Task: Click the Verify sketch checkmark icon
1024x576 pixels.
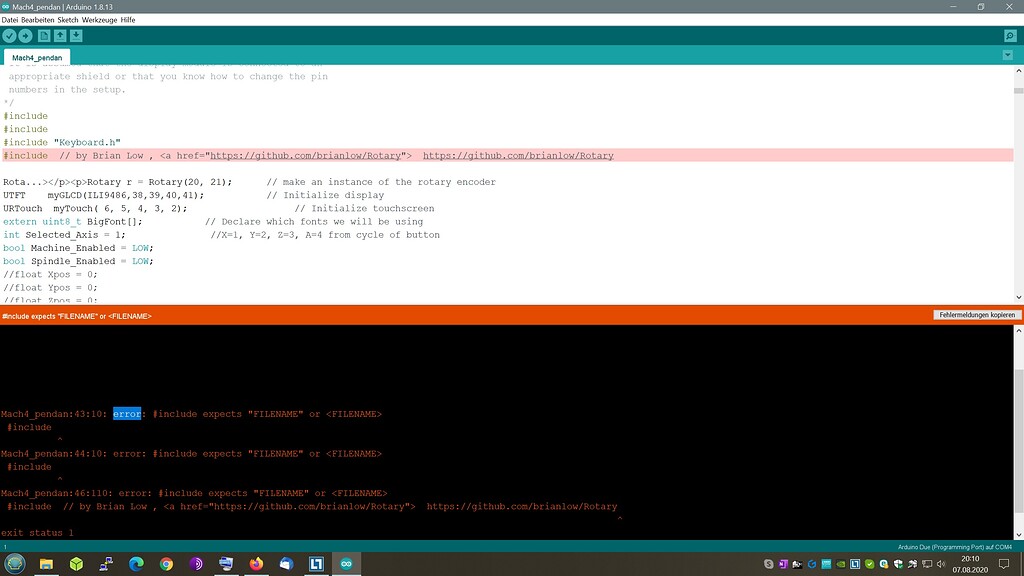Action: 10,35
